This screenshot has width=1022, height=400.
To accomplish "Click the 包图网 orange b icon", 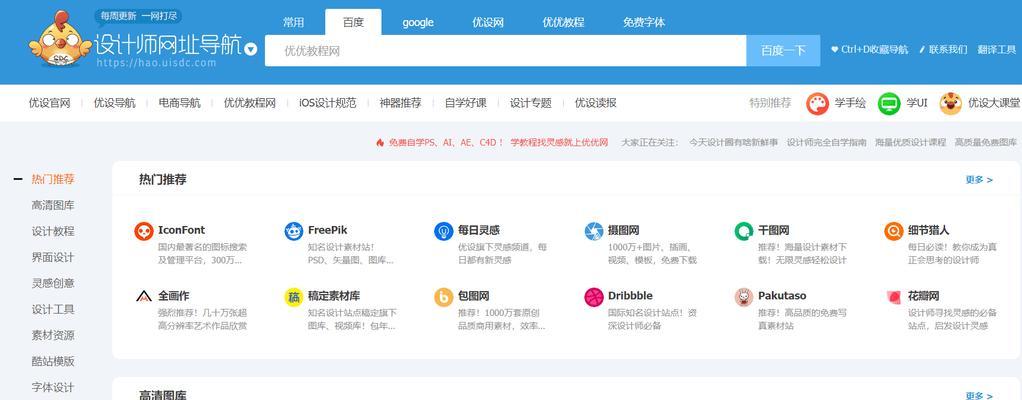I will coord(443,296).
